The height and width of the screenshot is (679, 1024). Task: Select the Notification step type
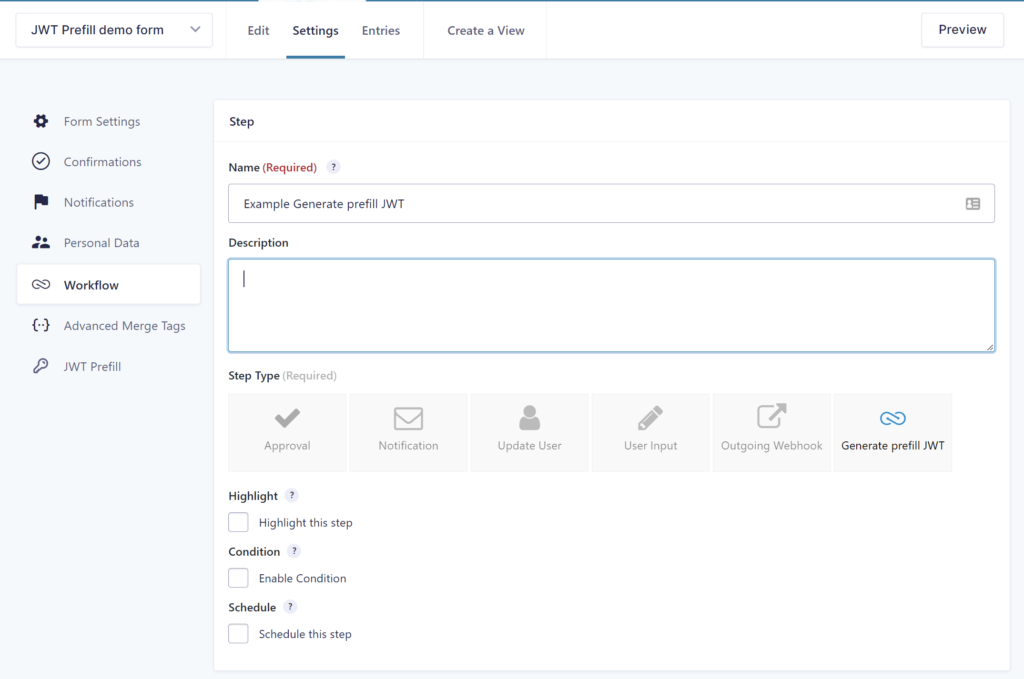click(408, 432)
